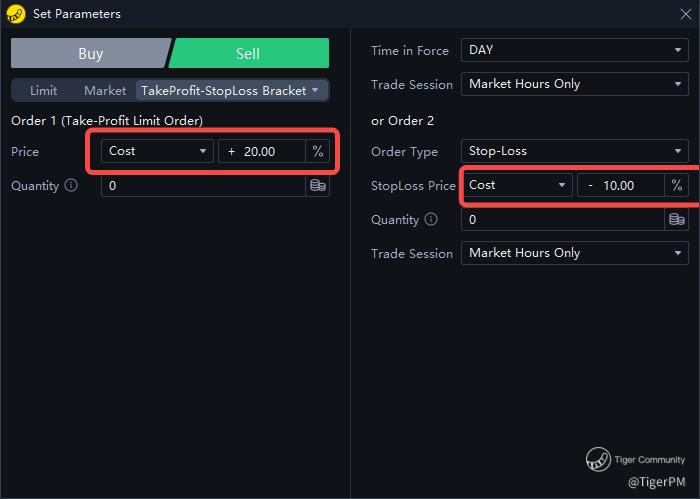This screenshot has width=700, height=499.
Task: Open the StopLoss Price Cost dropdown
Action: point(517,185)
